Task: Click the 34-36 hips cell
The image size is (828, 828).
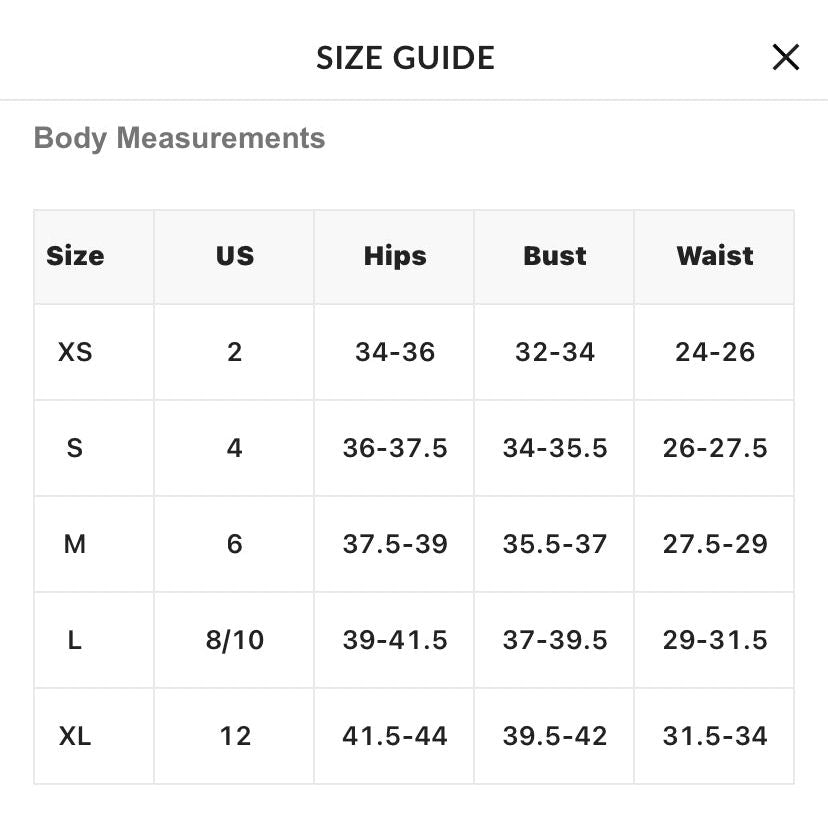Action: (x=395, y=352)
